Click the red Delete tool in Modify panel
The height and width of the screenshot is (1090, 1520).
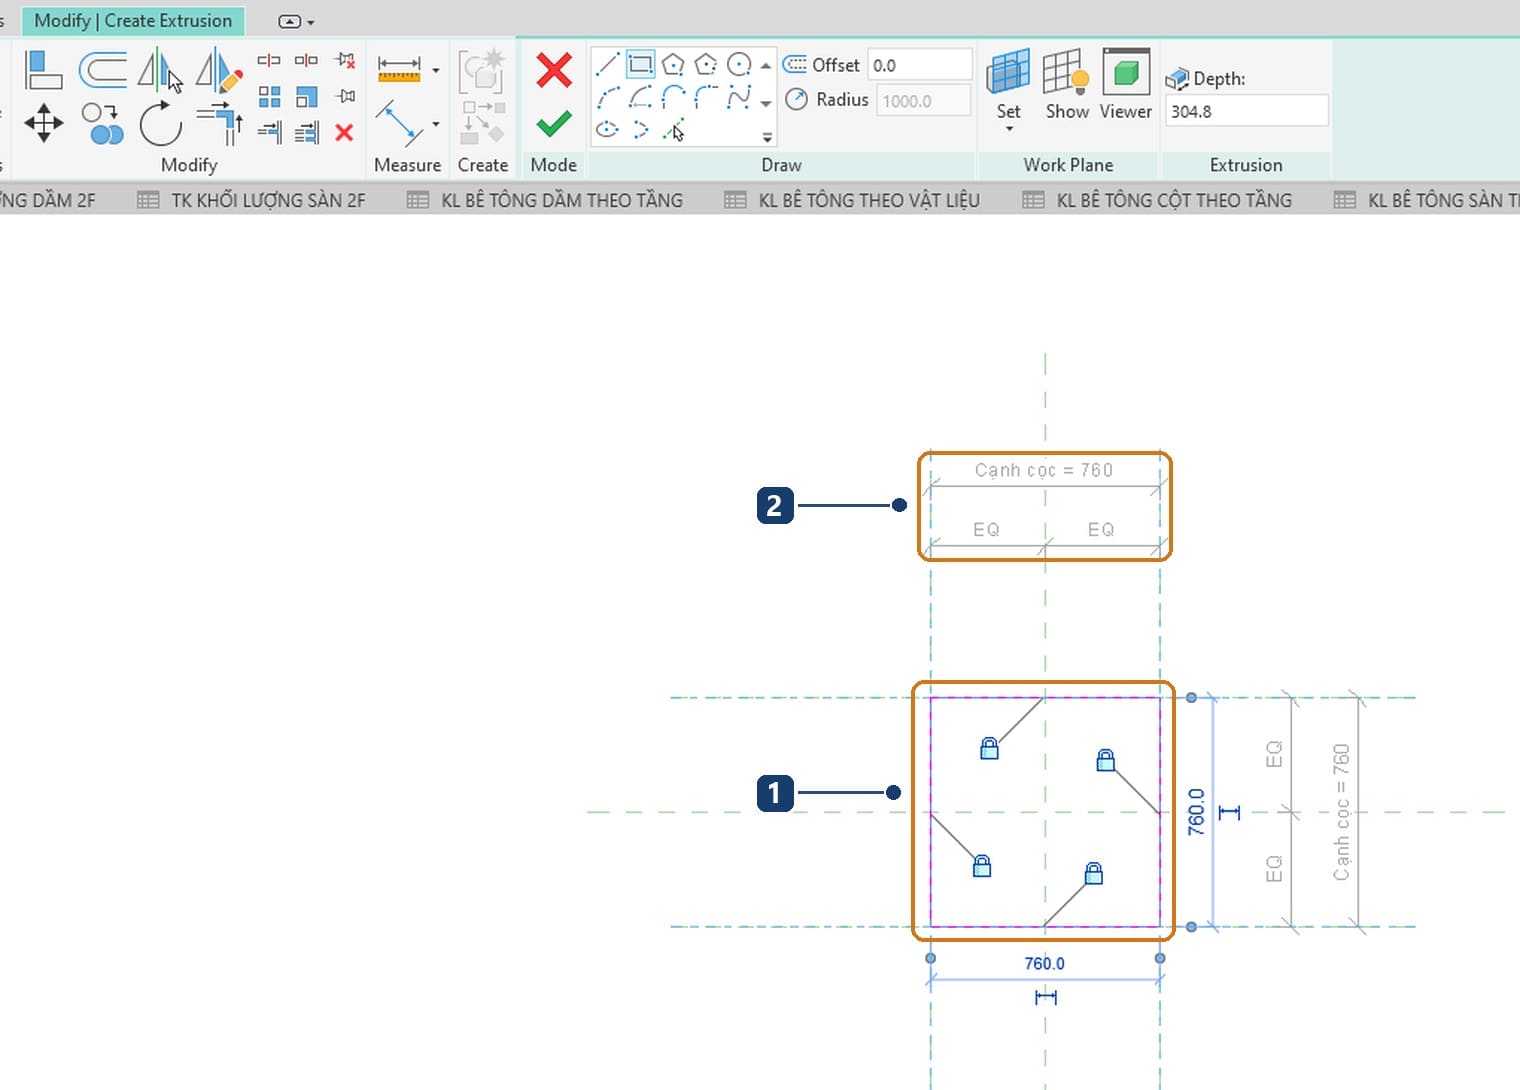pos(344,132)
